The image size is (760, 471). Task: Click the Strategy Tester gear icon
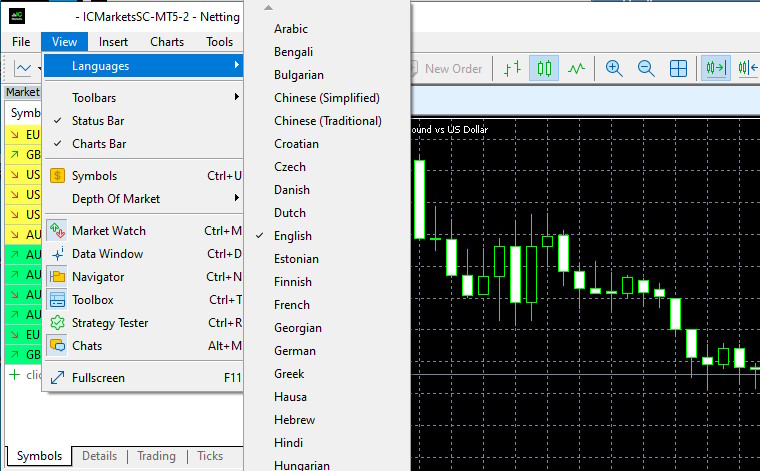tap(57, 323)
